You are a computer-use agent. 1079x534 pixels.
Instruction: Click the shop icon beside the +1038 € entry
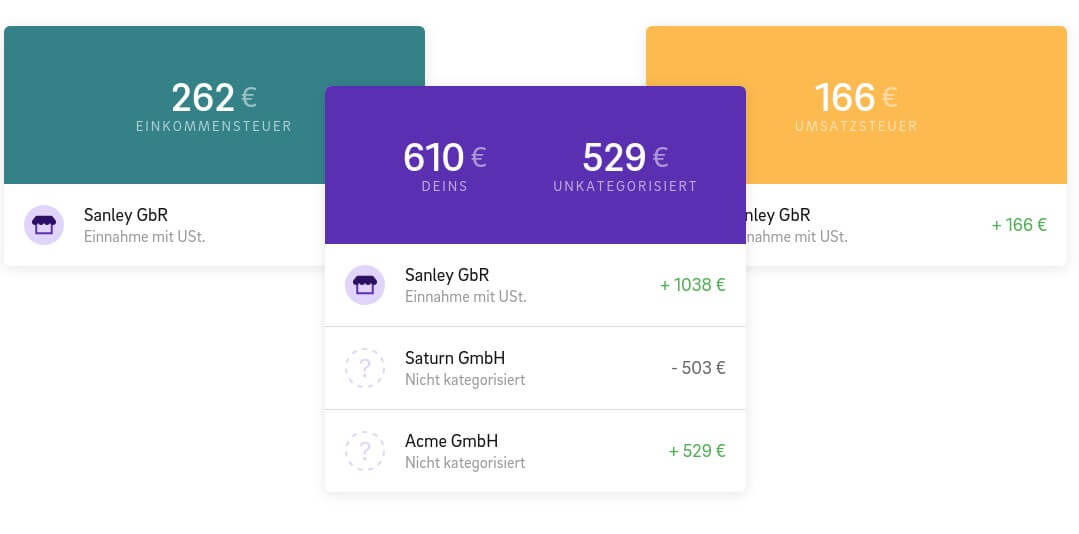(x=365, y=285)
